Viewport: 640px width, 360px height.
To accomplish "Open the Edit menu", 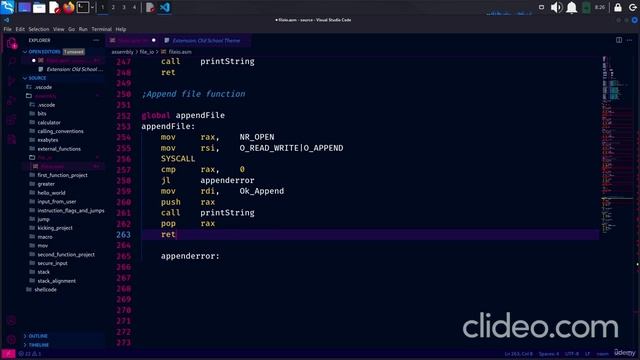I will click(20, 29).
